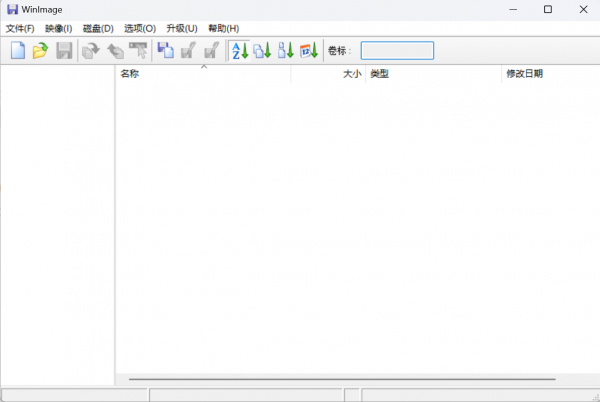Click the write disk toolbar icon

115,50
